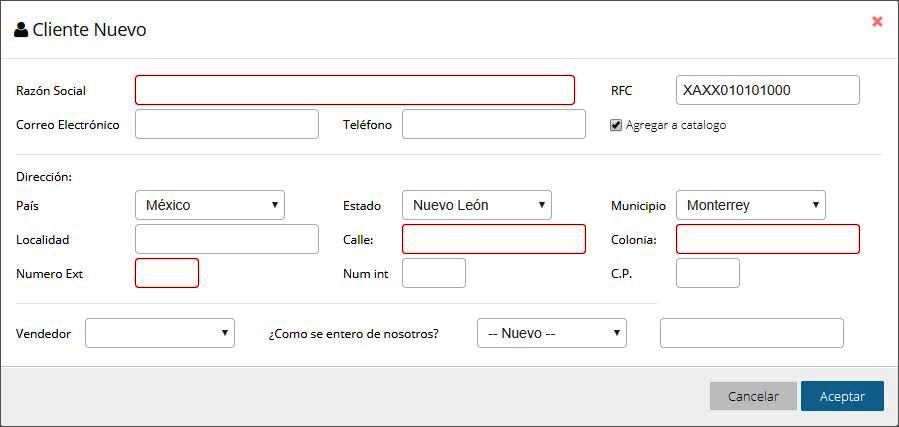This screenshot has height=427, width=899.
Task: Close the Cliente Nuevo dialog with X
Action: coord(877,22)
